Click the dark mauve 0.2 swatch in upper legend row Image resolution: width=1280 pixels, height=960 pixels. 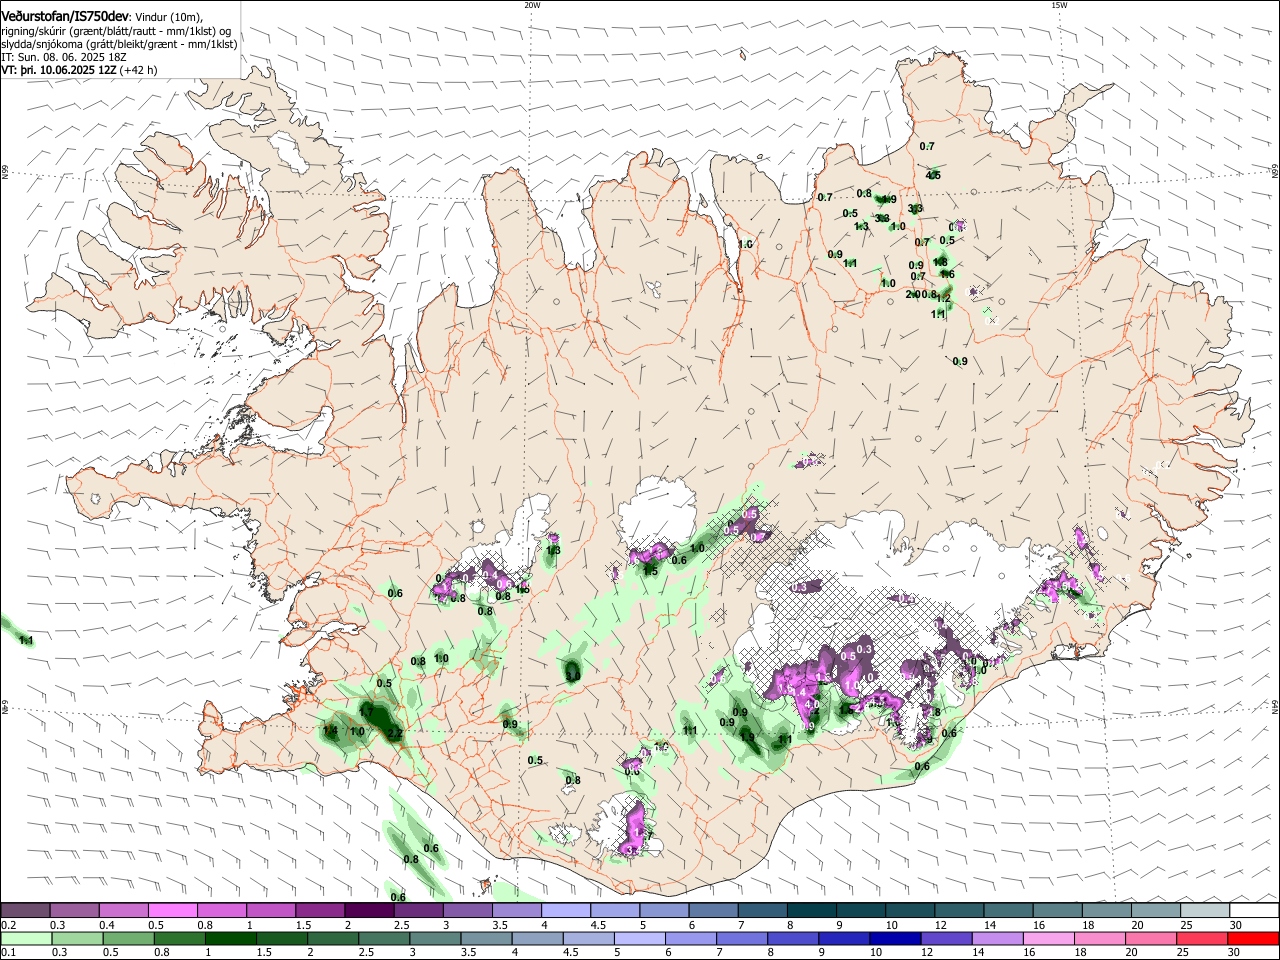[25, 910]
